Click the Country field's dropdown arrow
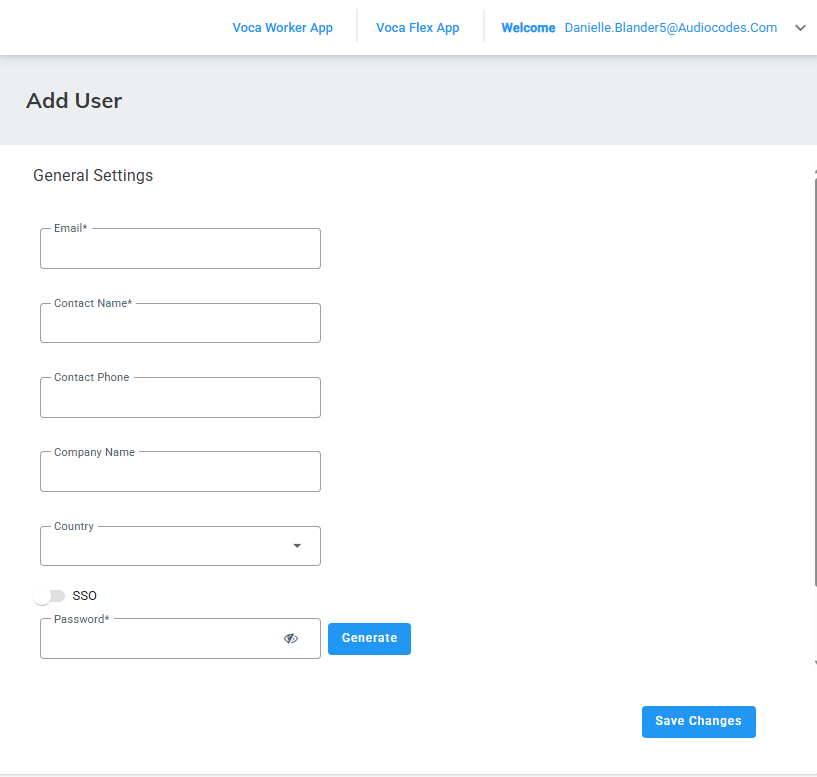This screenshot has width=817, height=777. click(297, 546)
